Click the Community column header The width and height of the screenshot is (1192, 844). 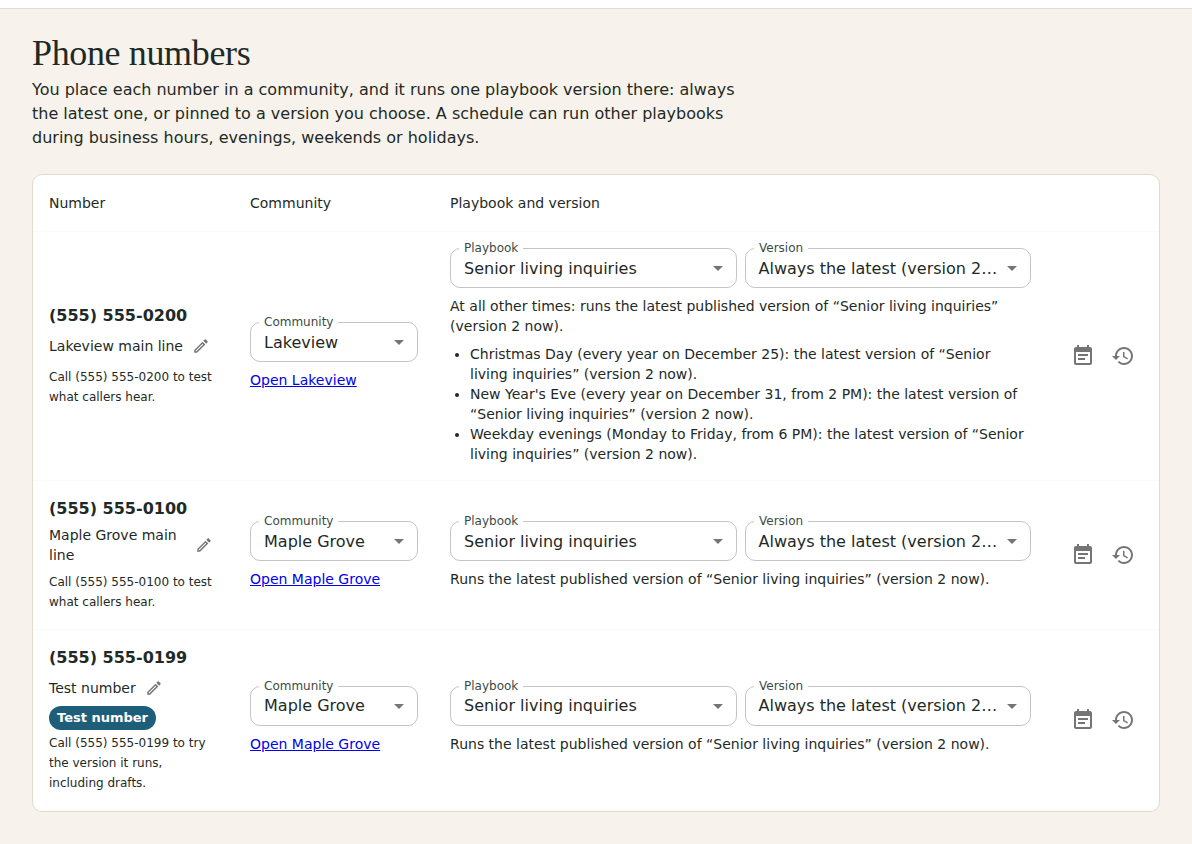tap(290, 203)
